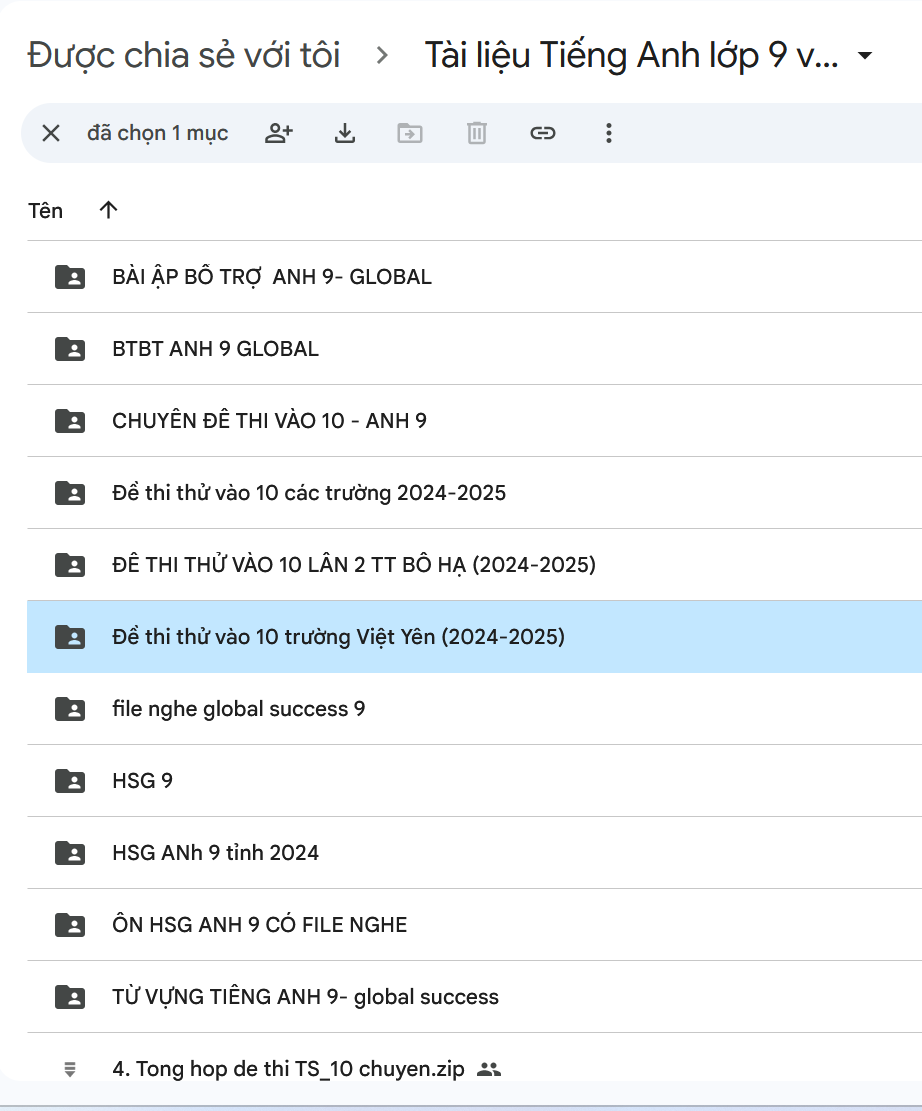Expand the current folder name dropdown arrow
Viewport: 922px width, 1111px height.
(865, 56)
